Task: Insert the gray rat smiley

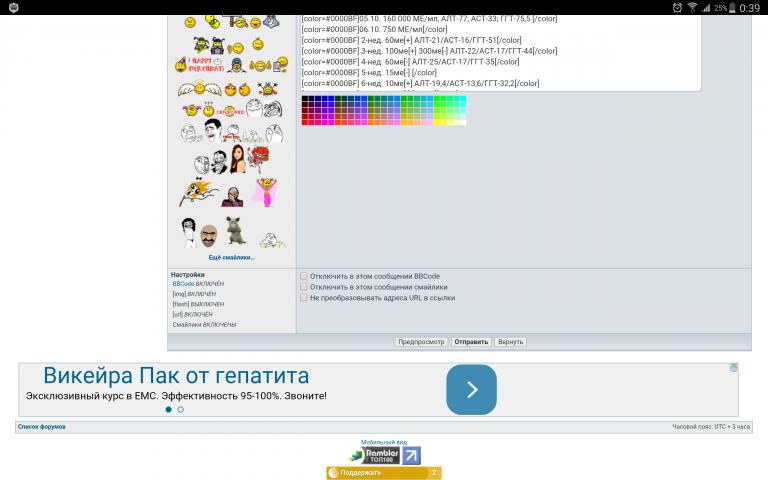Action: tap(236, 231)
